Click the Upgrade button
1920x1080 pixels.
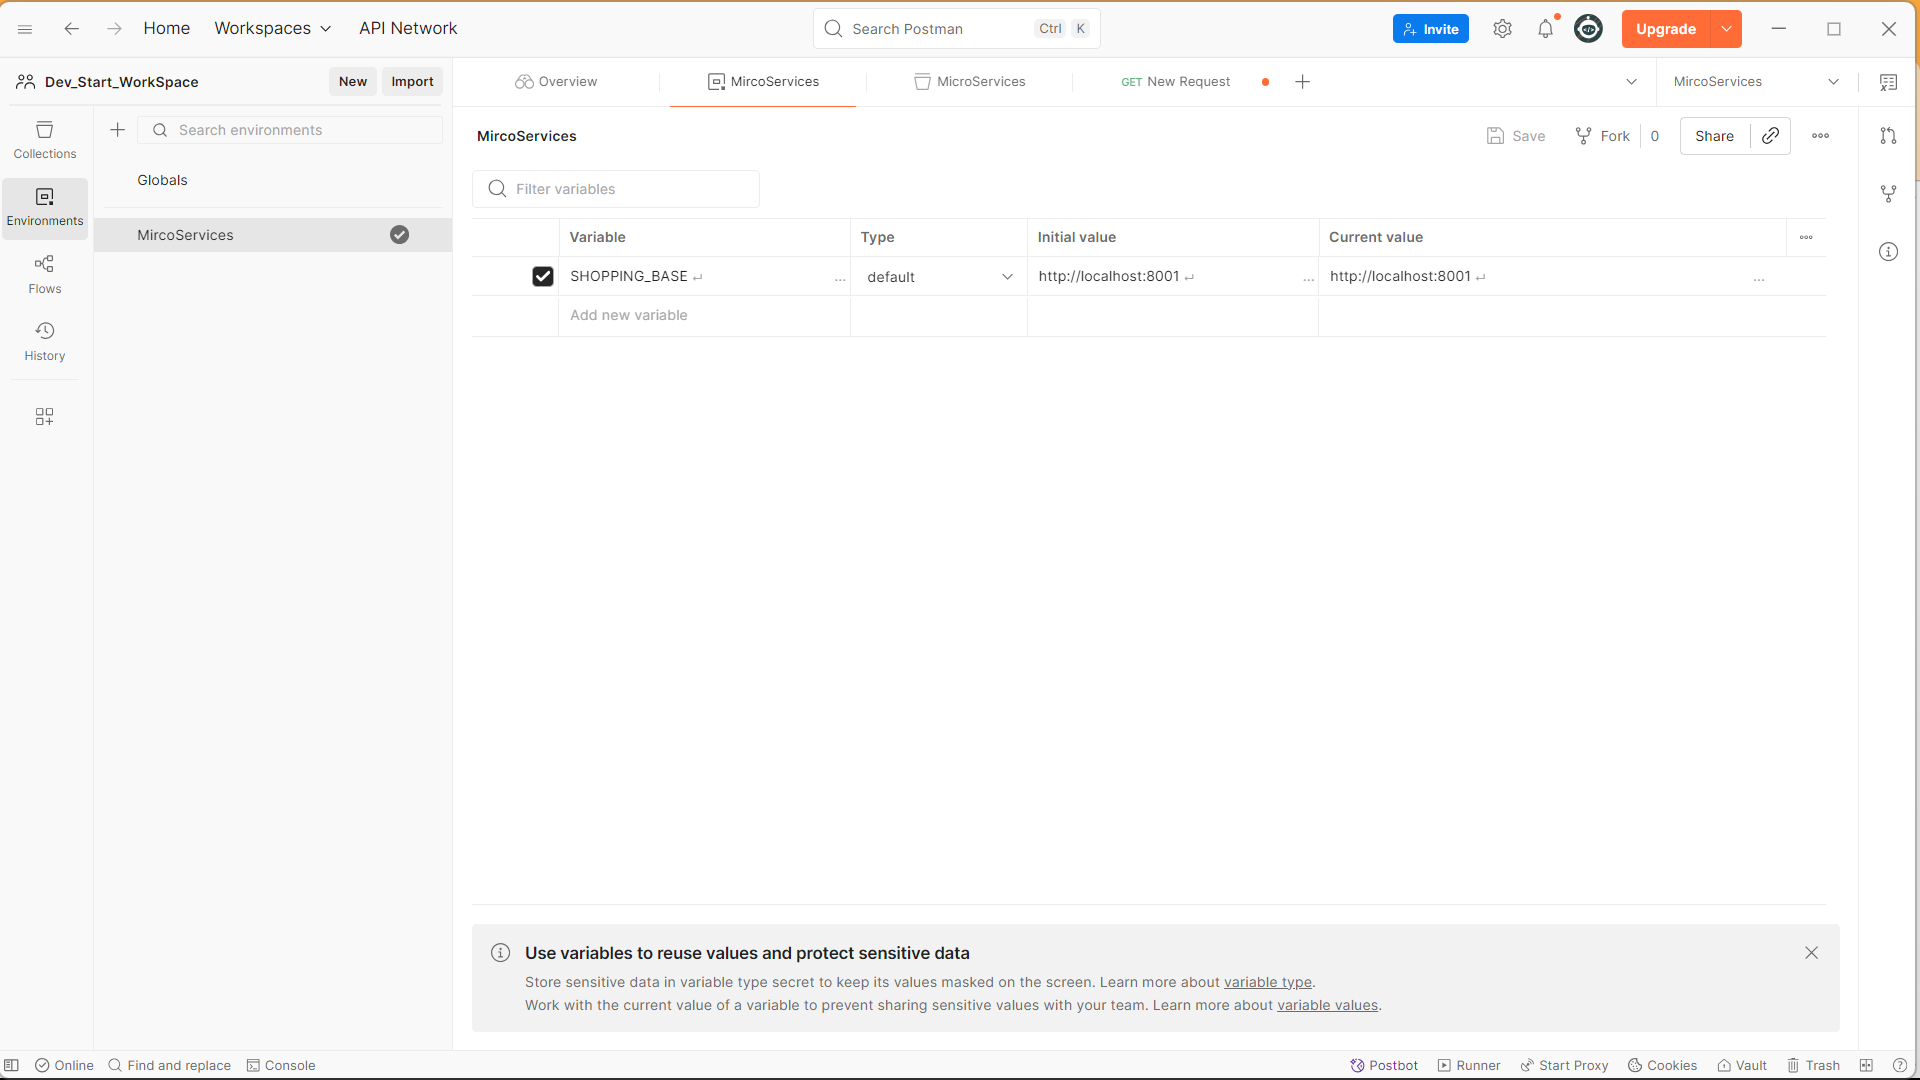(x=1666, y=29)
